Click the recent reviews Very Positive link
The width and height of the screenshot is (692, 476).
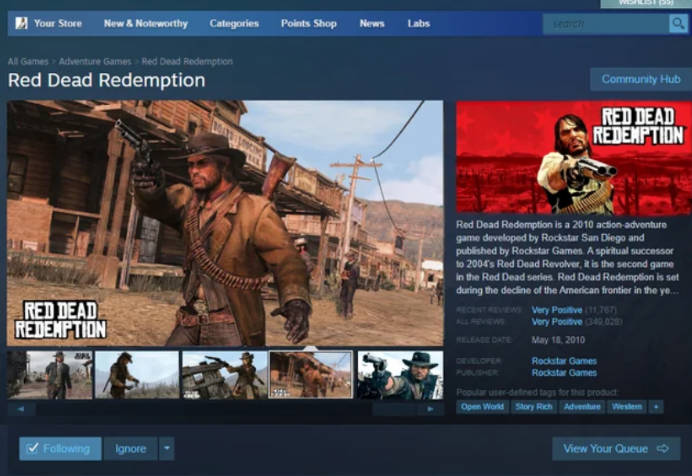557,310
